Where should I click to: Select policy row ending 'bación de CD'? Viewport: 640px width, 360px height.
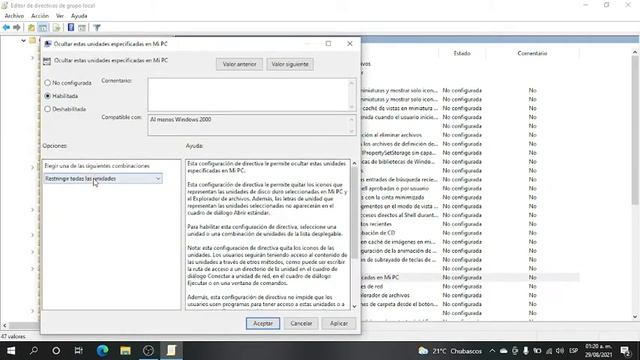coord(469,233)
